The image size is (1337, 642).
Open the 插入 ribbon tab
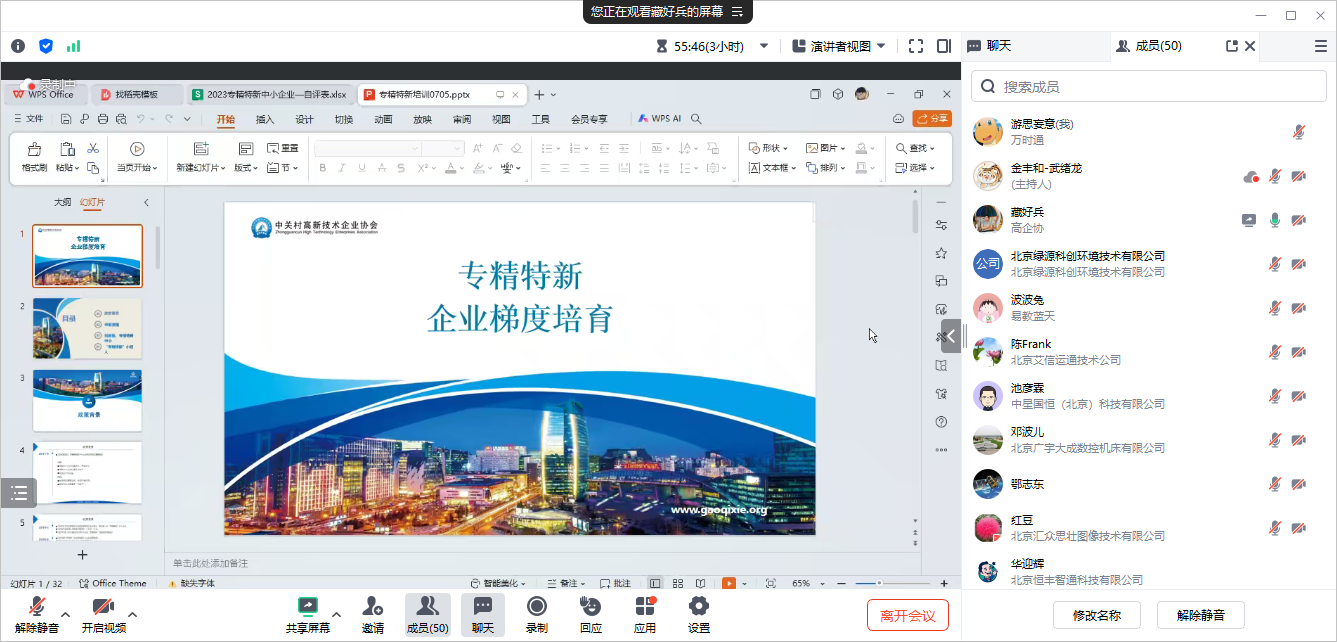[x=265, y=119]
